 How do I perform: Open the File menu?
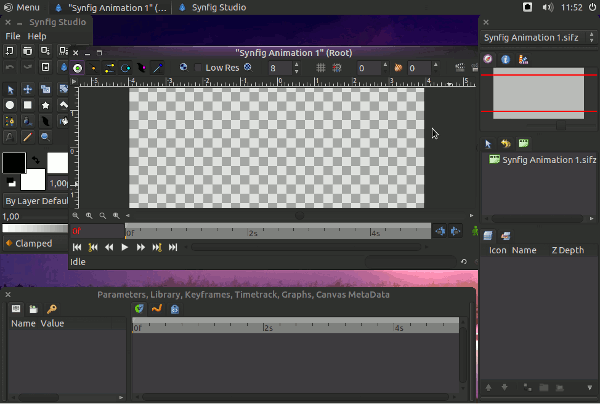pos(13,36)
